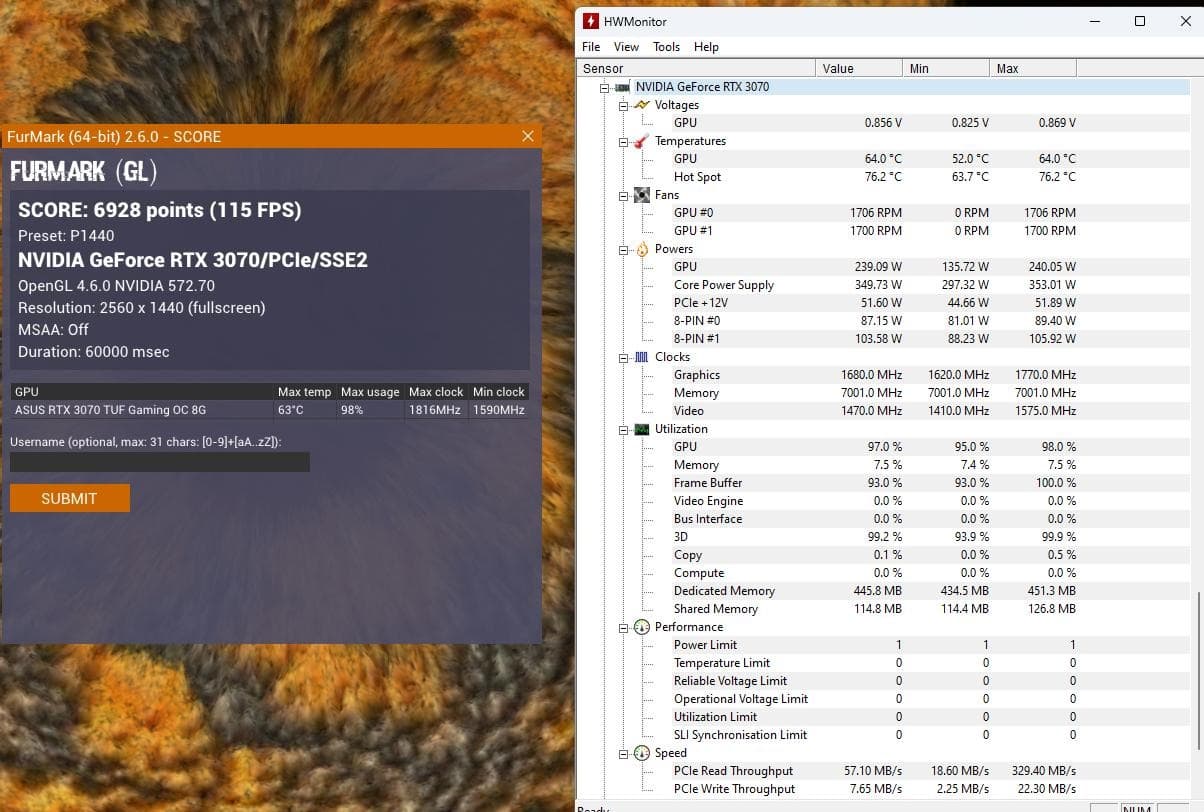Open the Tools menu in HWMonitor
The image size is (1204, 812).
666,47
